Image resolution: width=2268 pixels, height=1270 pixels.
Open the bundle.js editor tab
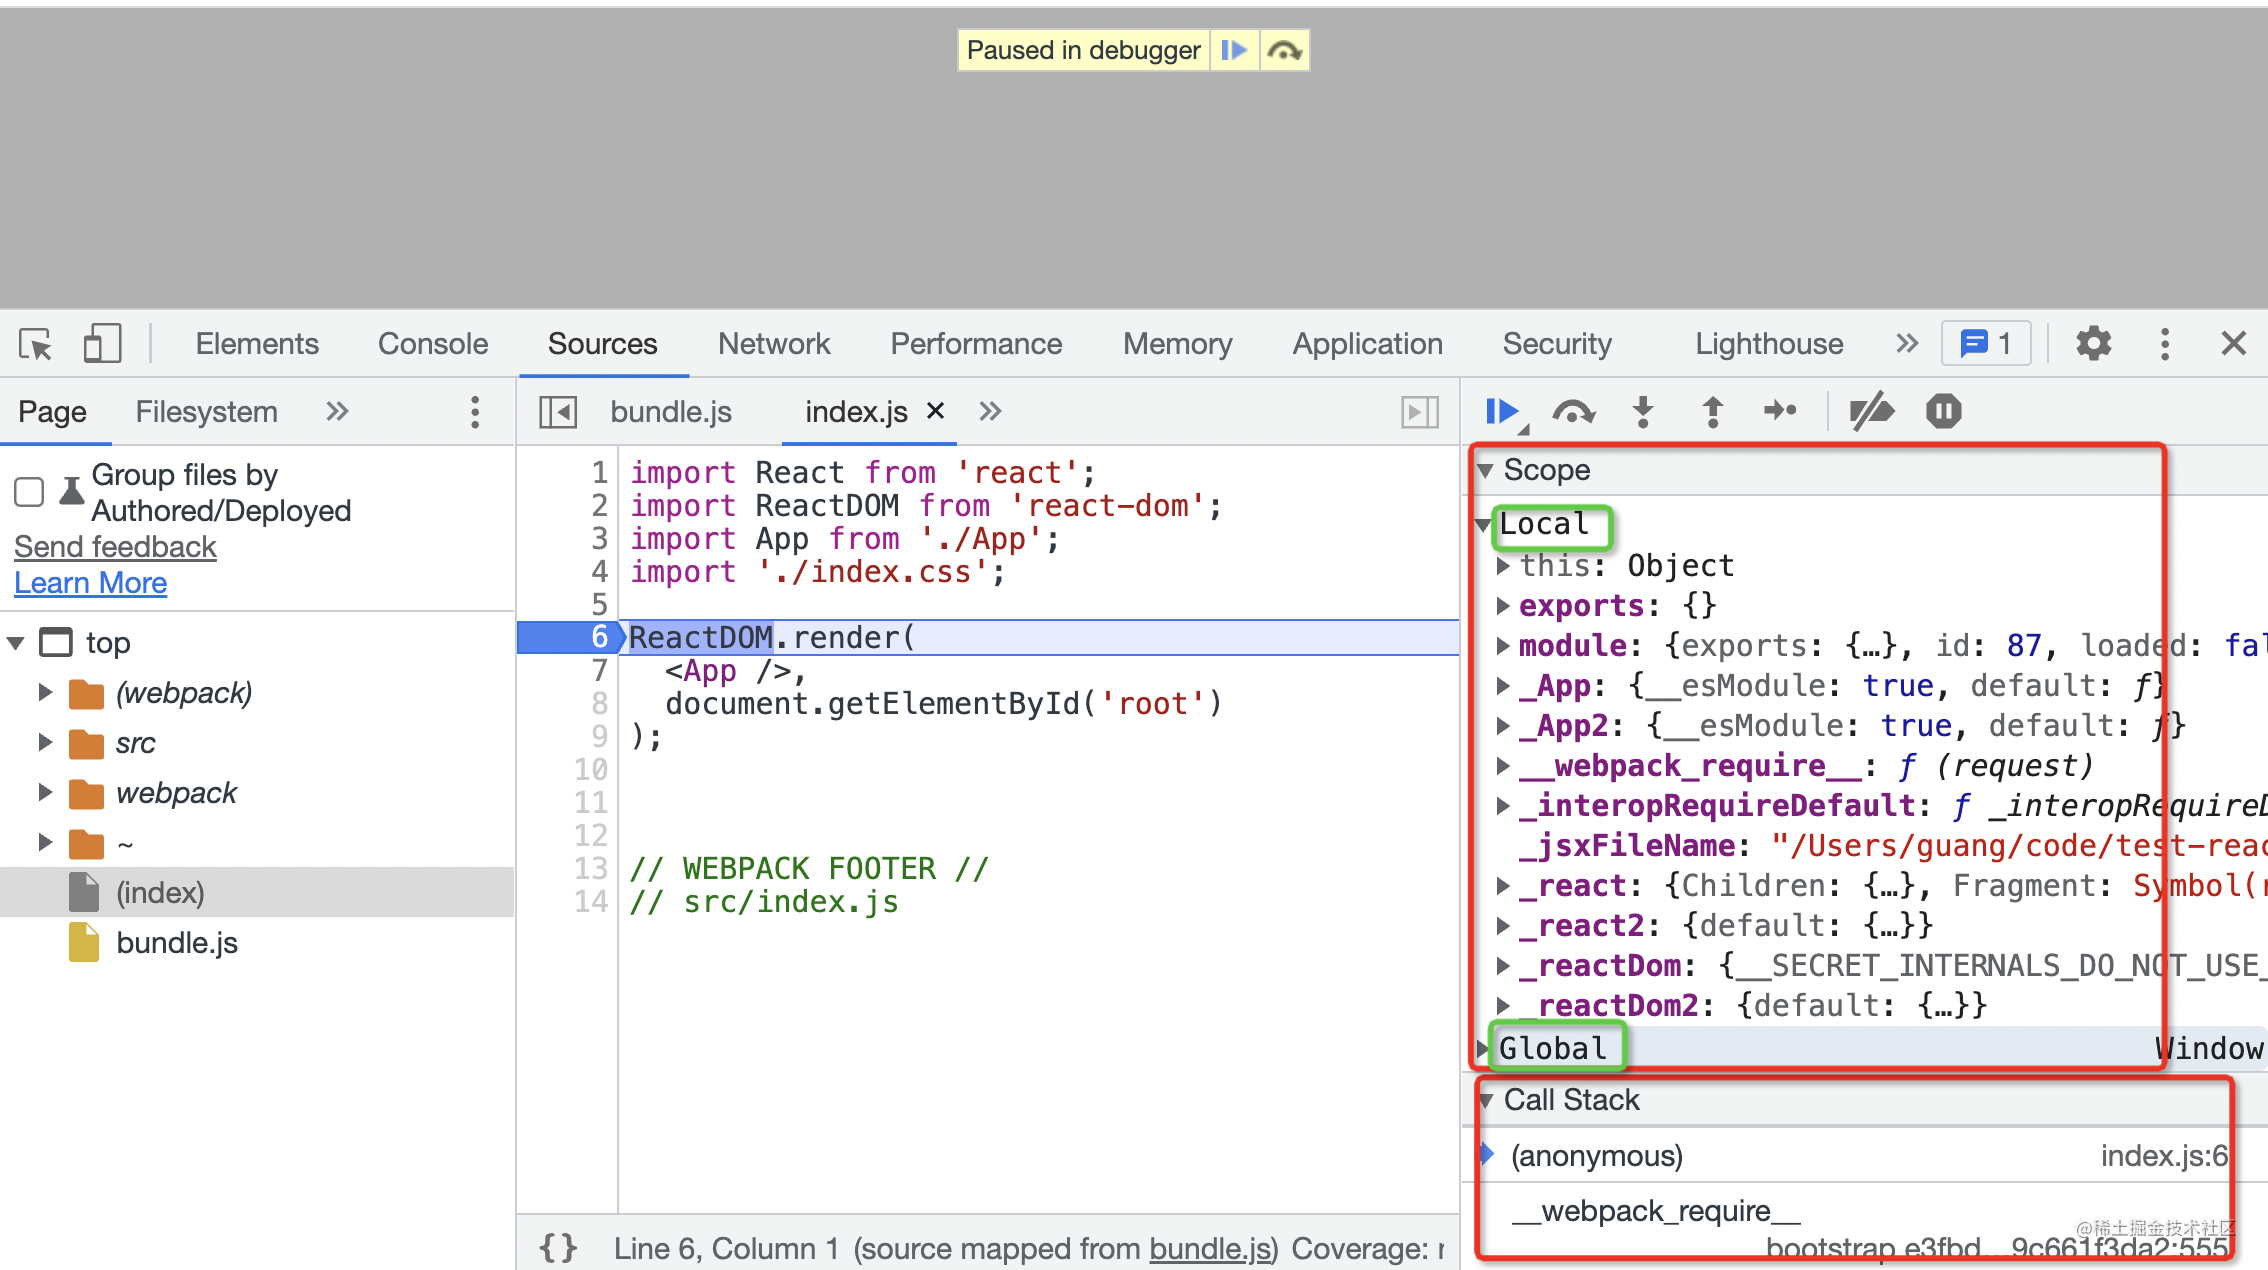coord(671,412)
